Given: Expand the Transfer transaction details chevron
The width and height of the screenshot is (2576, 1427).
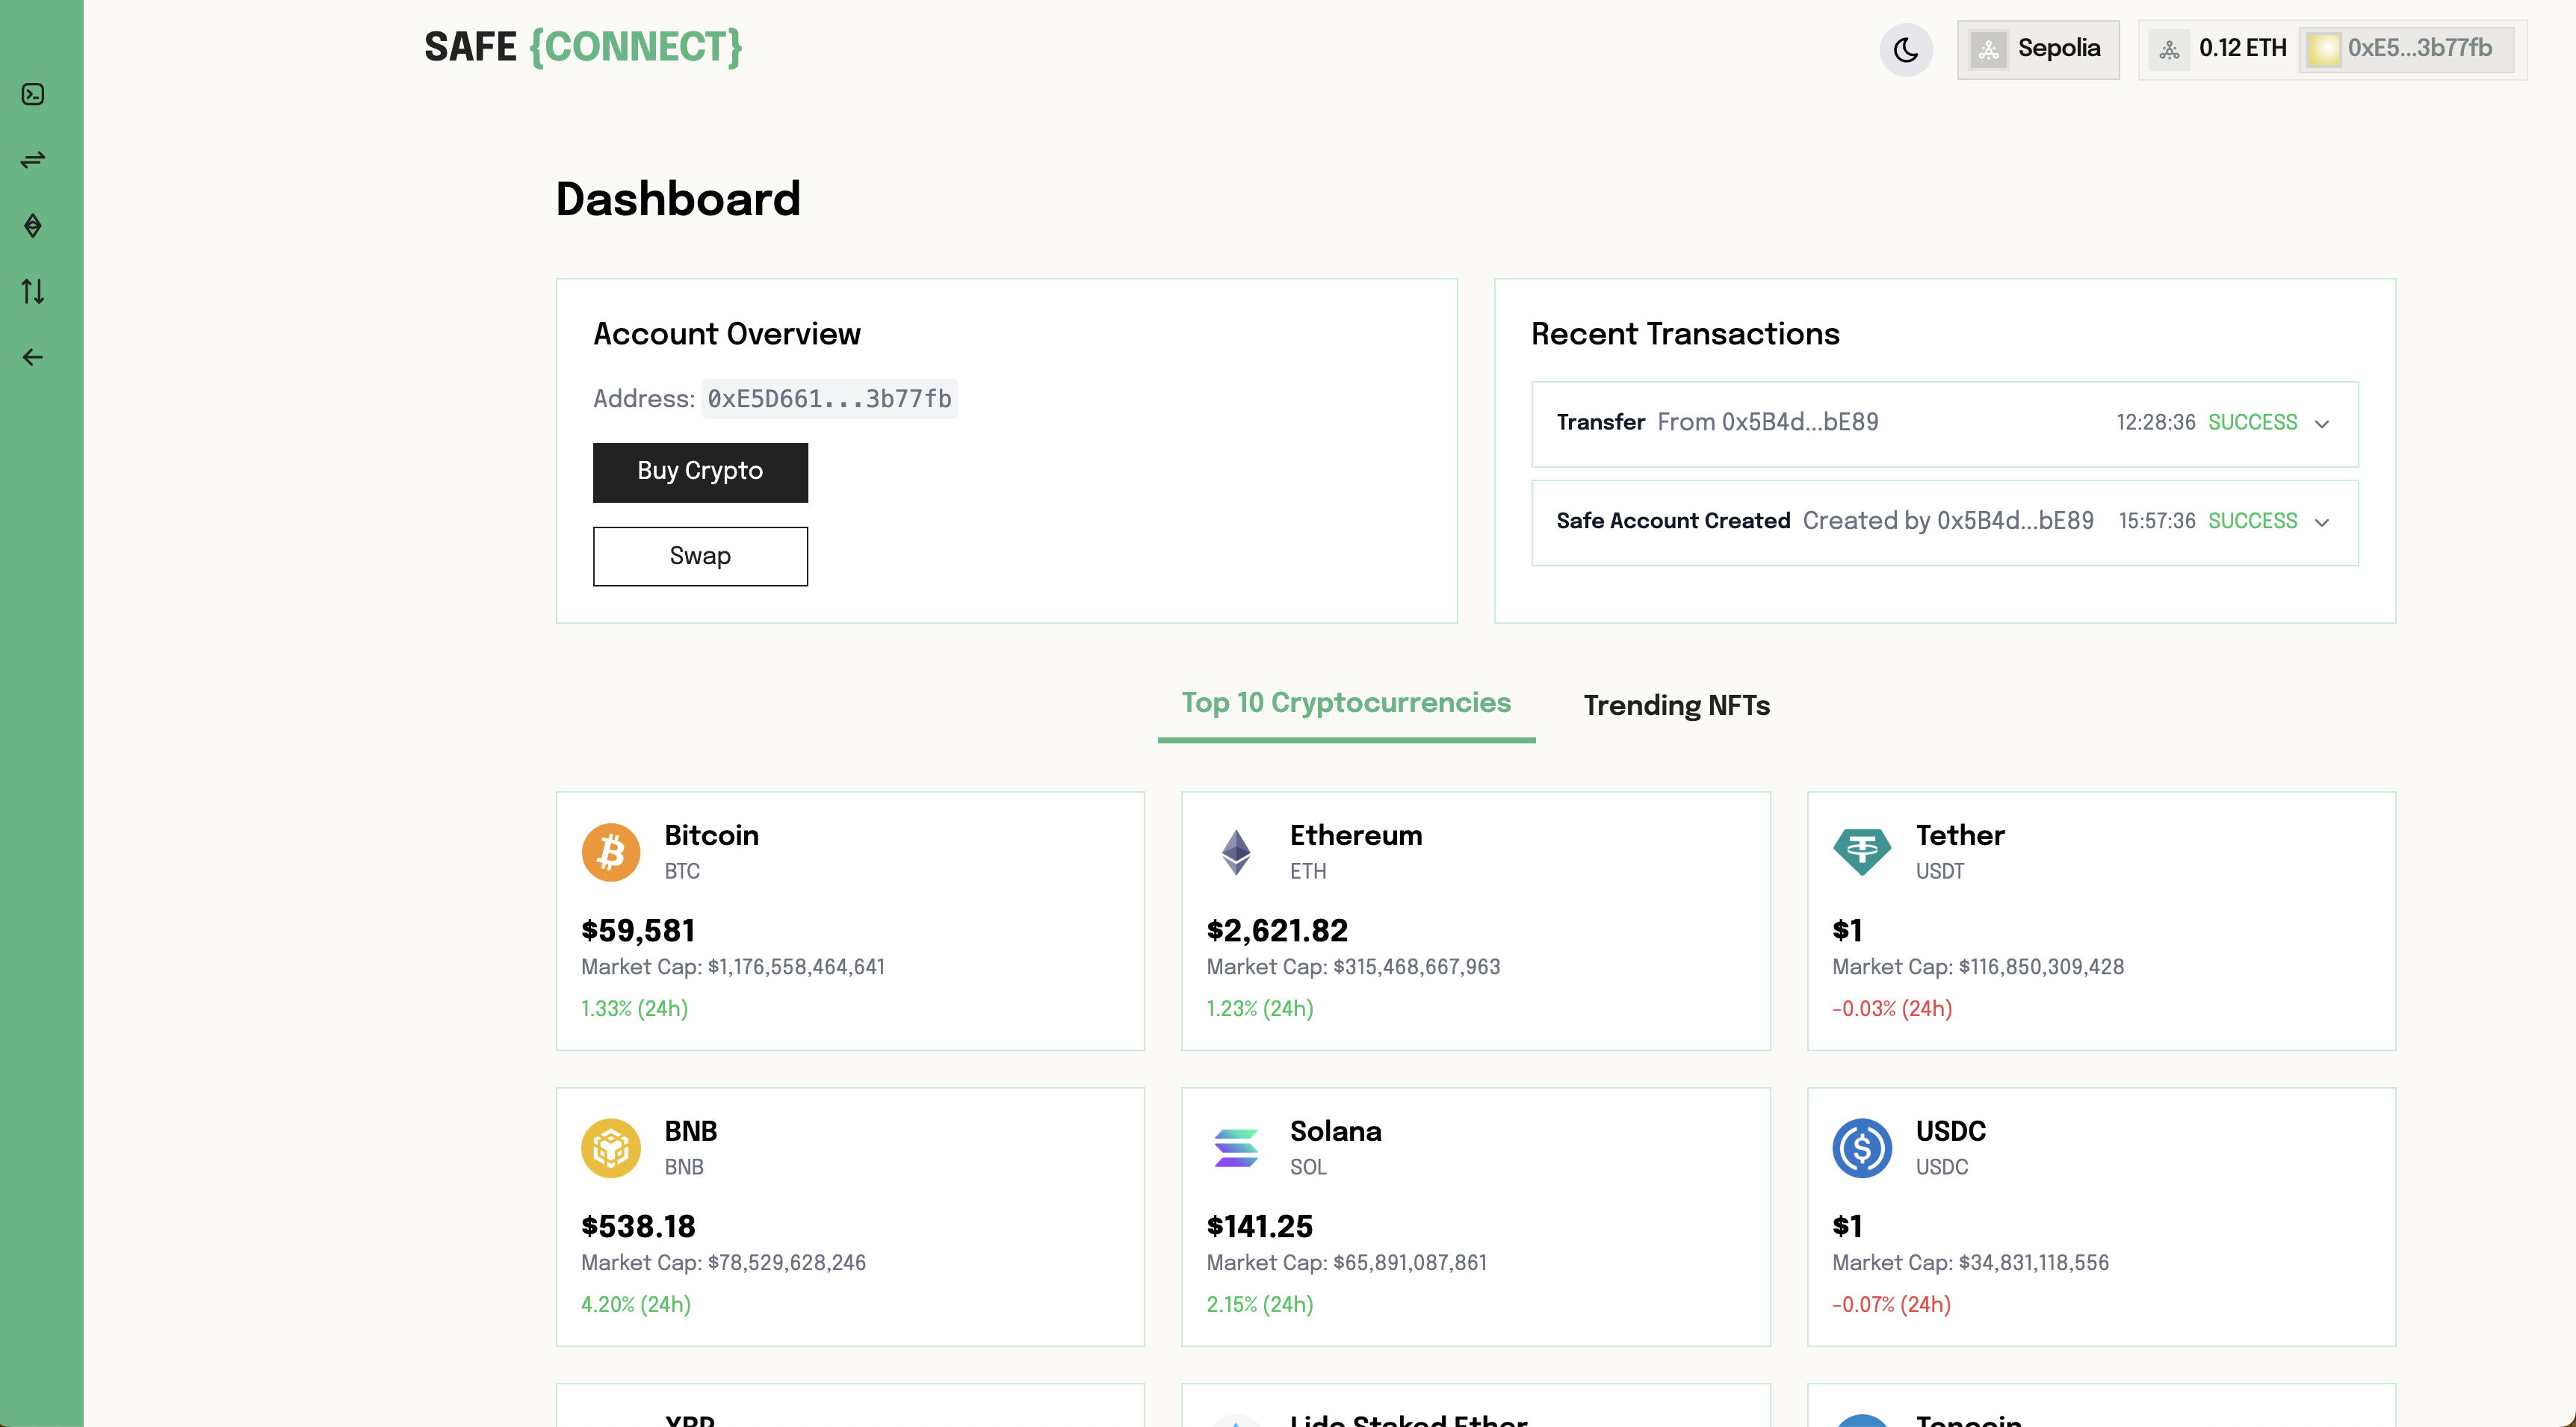Looking at the screenshot, I should [2322, 424].
